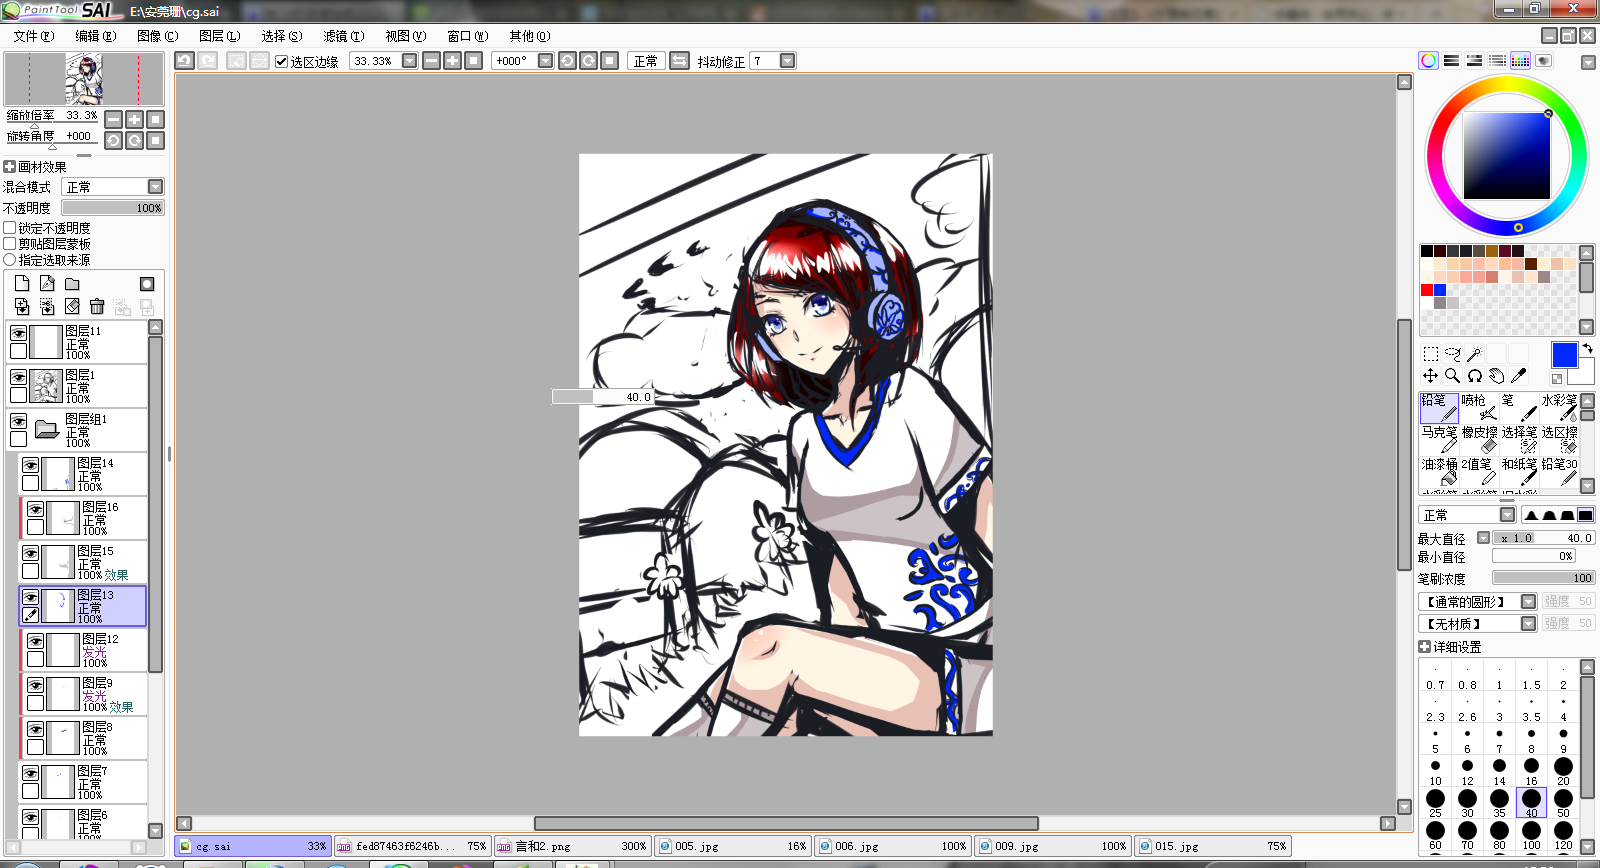Create a new layer folder
Viewport: 1600px width, 868px height.
[72, 284]
